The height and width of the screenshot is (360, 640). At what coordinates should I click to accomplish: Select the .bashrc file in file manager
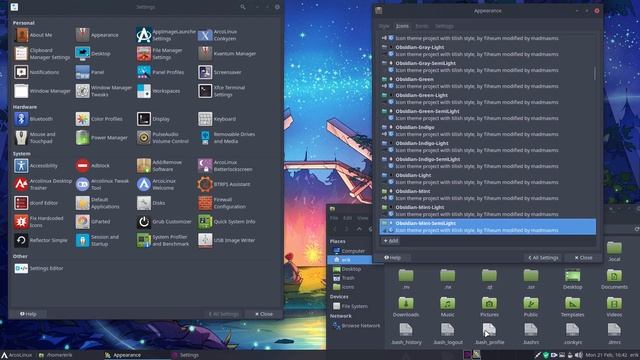click(x=531, y=334)
